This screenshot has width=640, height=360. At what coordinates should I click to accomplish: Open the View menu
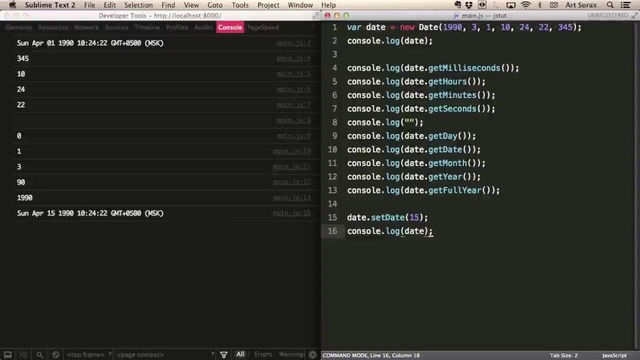point(191,5)
